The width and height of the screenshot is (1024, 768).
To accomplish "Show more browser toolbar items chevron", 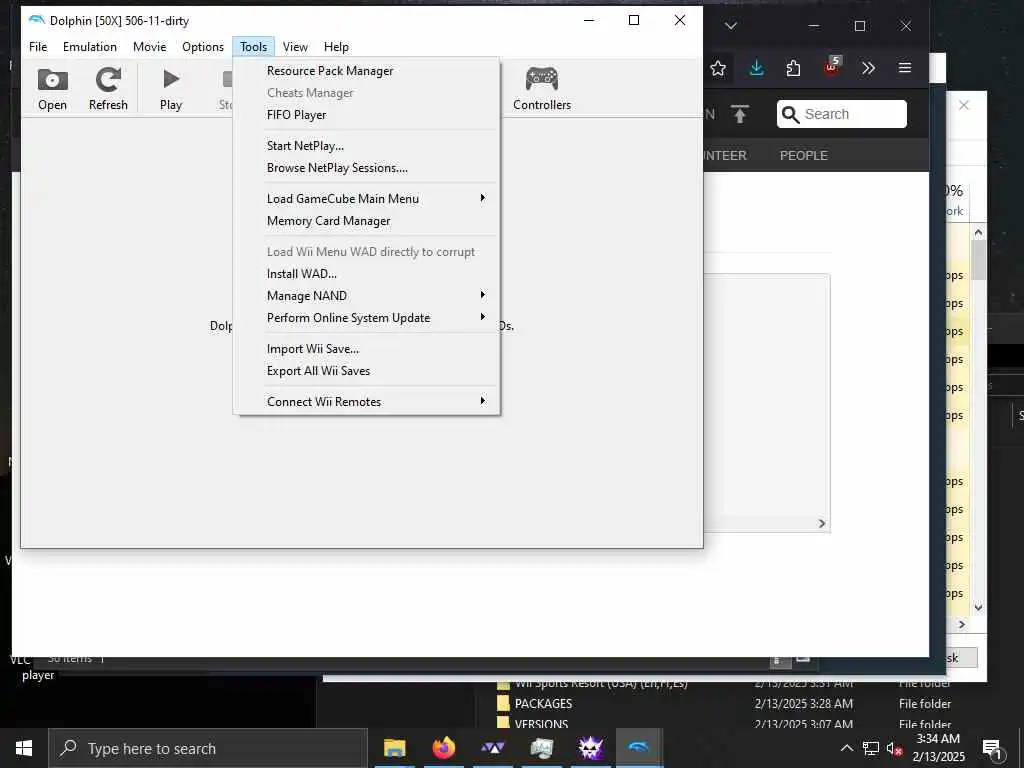I will 868,68.
